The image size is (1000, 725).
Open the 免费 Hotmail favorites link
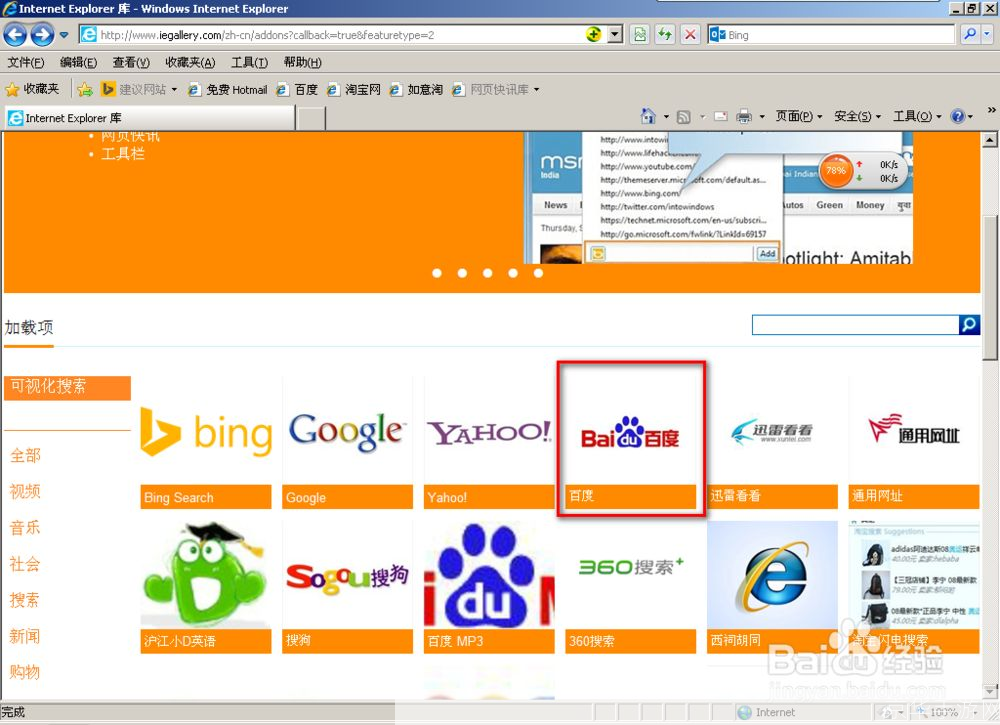pos(228,89)
